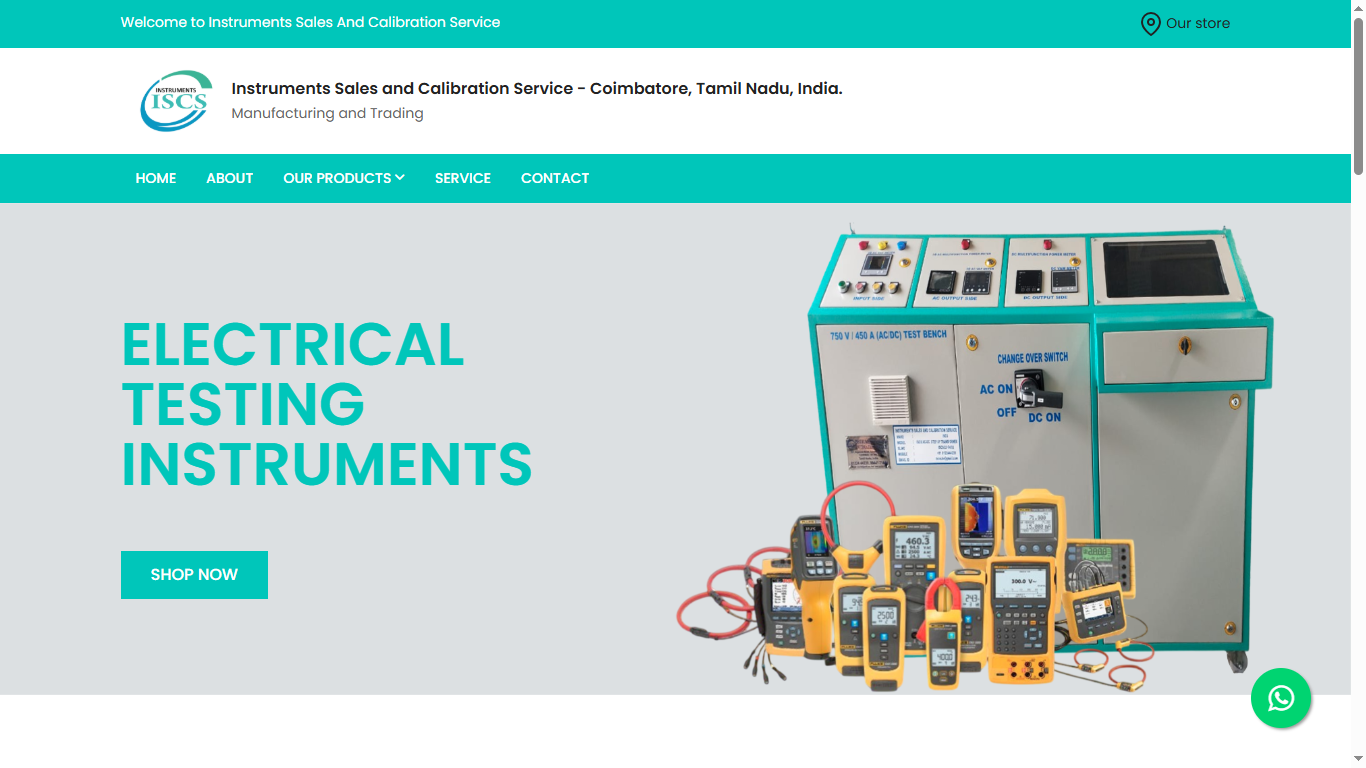
Task: Click the ISCS circular logo
Action: click(x=176, y=100)
